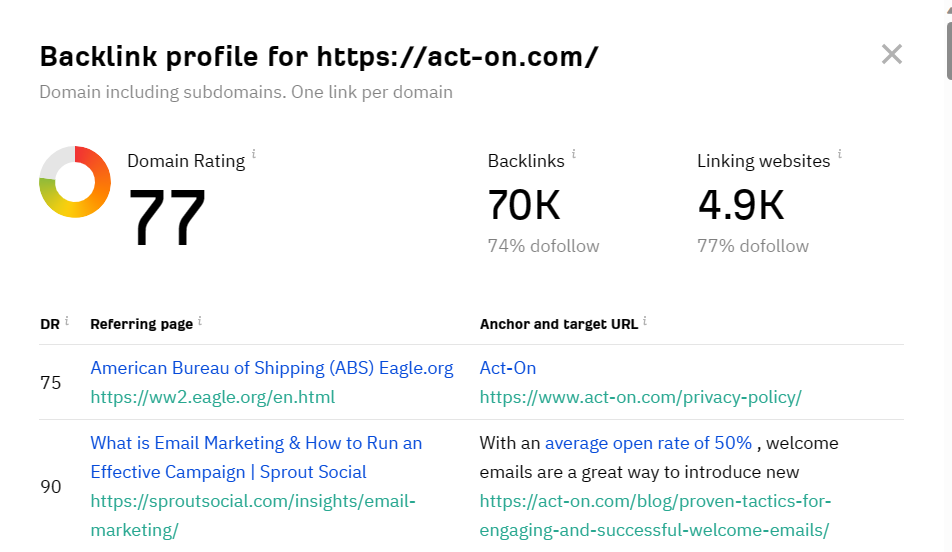This screenshot has width=952, height=552.
Task: Click the Domain including subdomains subtitle
Action: click(246, 92)
